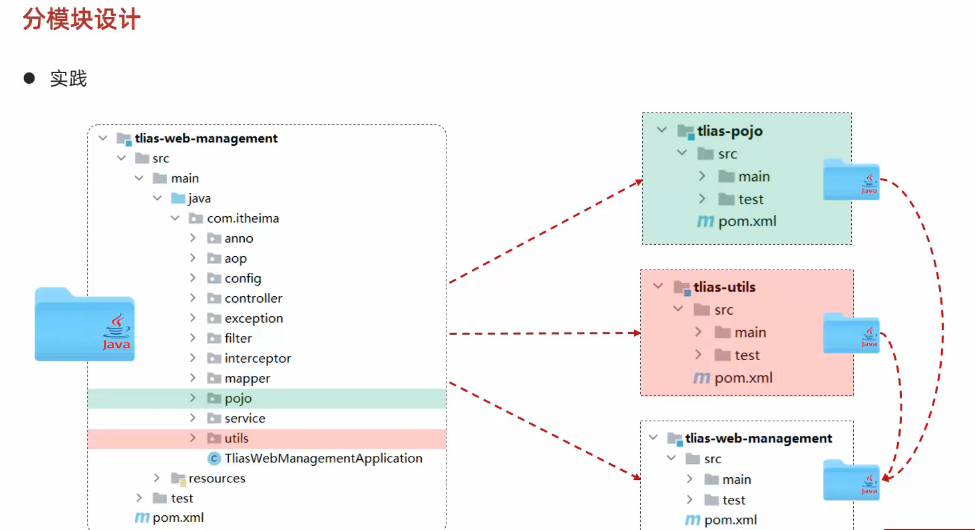Viewport: 975px width, 530px height.
Task: Collapse the tlias-utils module node
Action: click(658, 286)
